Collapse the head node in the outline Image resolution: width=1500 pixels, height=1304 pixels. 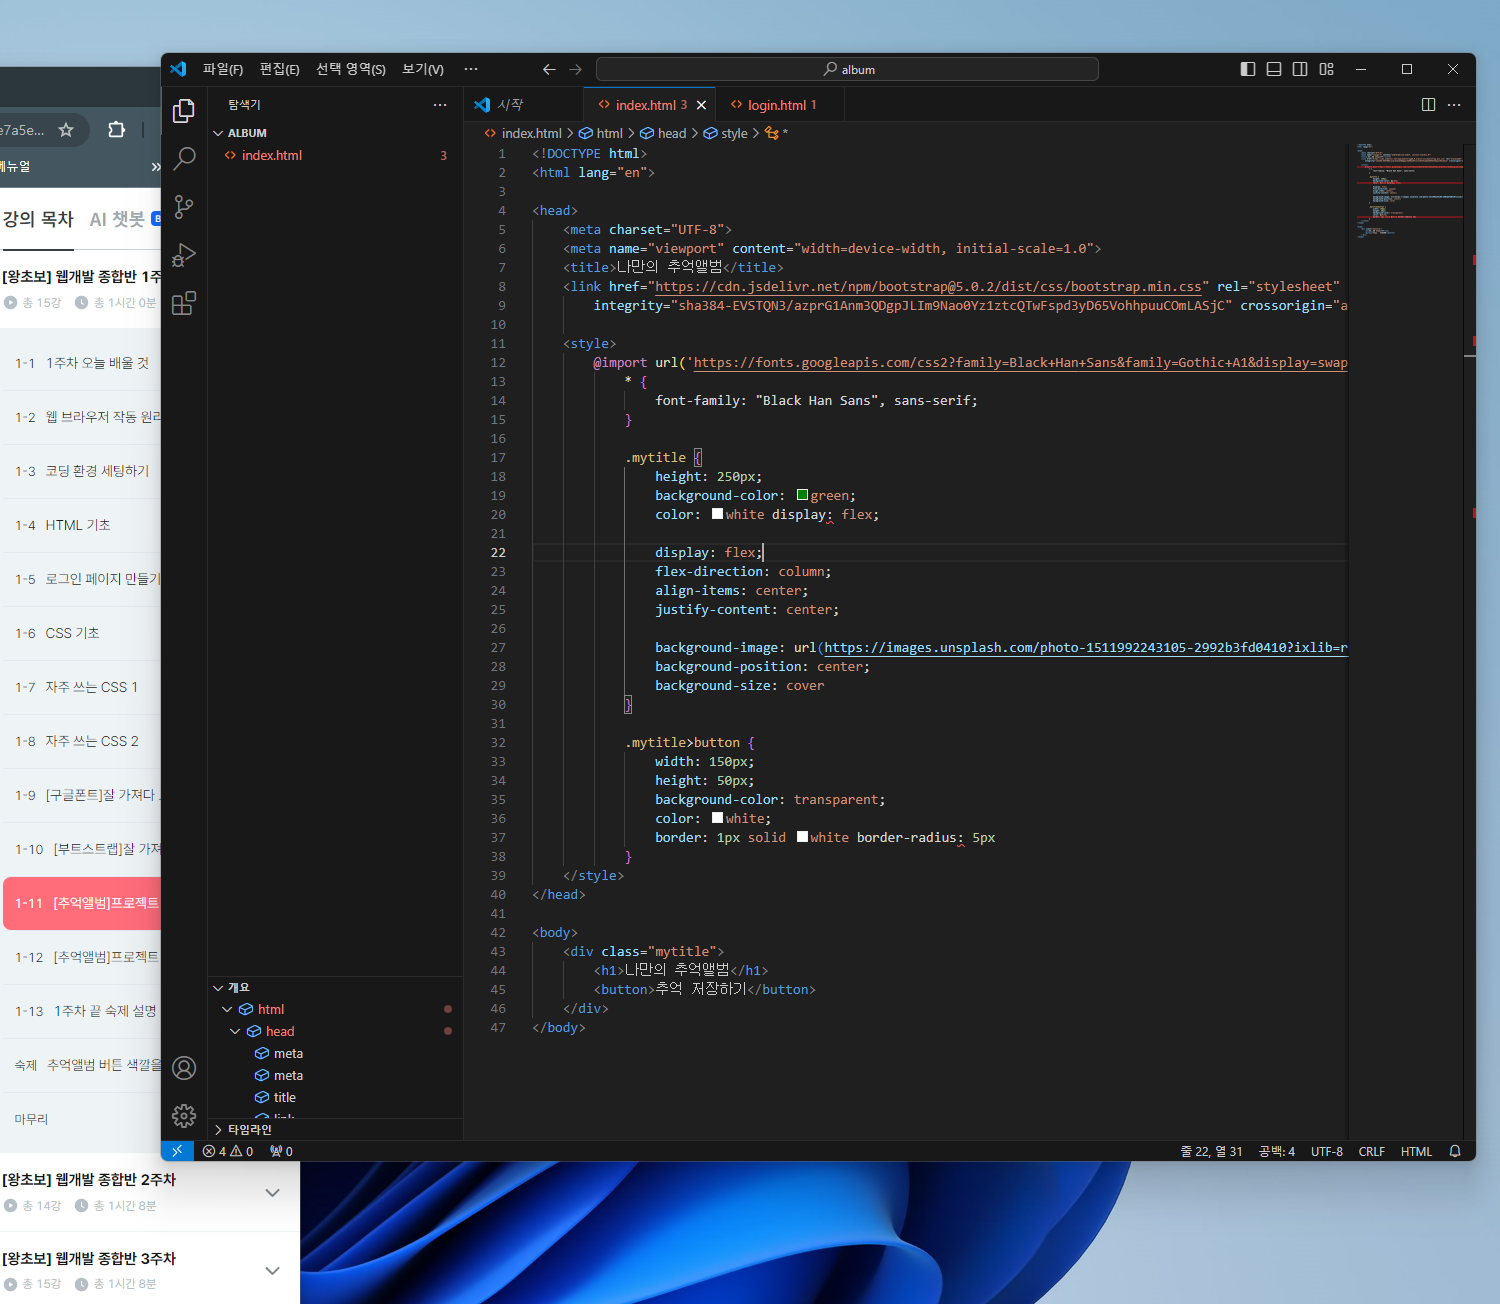click(235, 1031)
